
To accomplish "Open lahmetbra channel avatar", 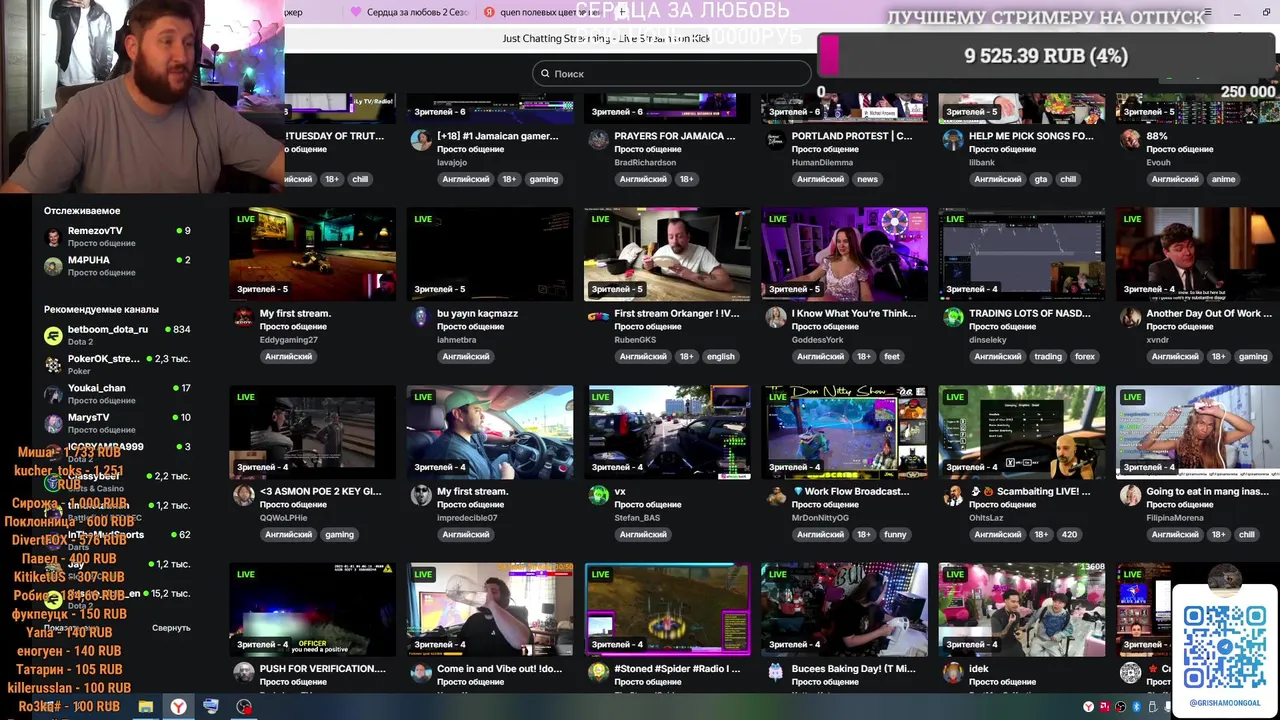I will 421,318.
